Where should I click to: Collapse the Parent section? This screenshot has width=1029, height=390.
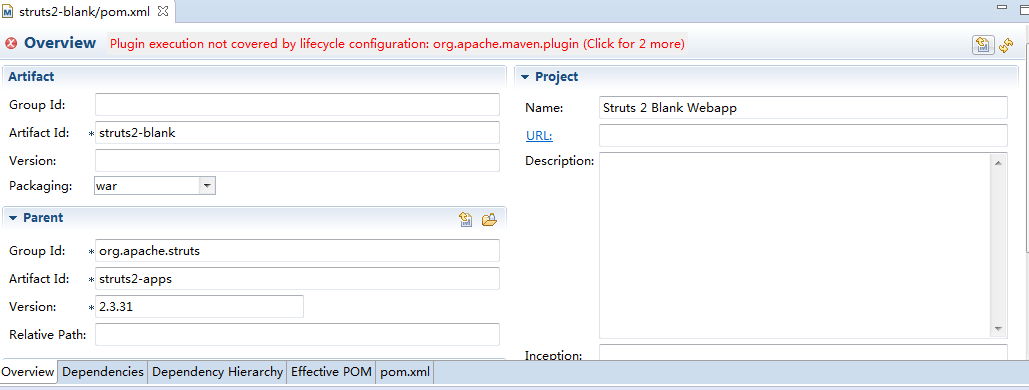tap(12, 218)
